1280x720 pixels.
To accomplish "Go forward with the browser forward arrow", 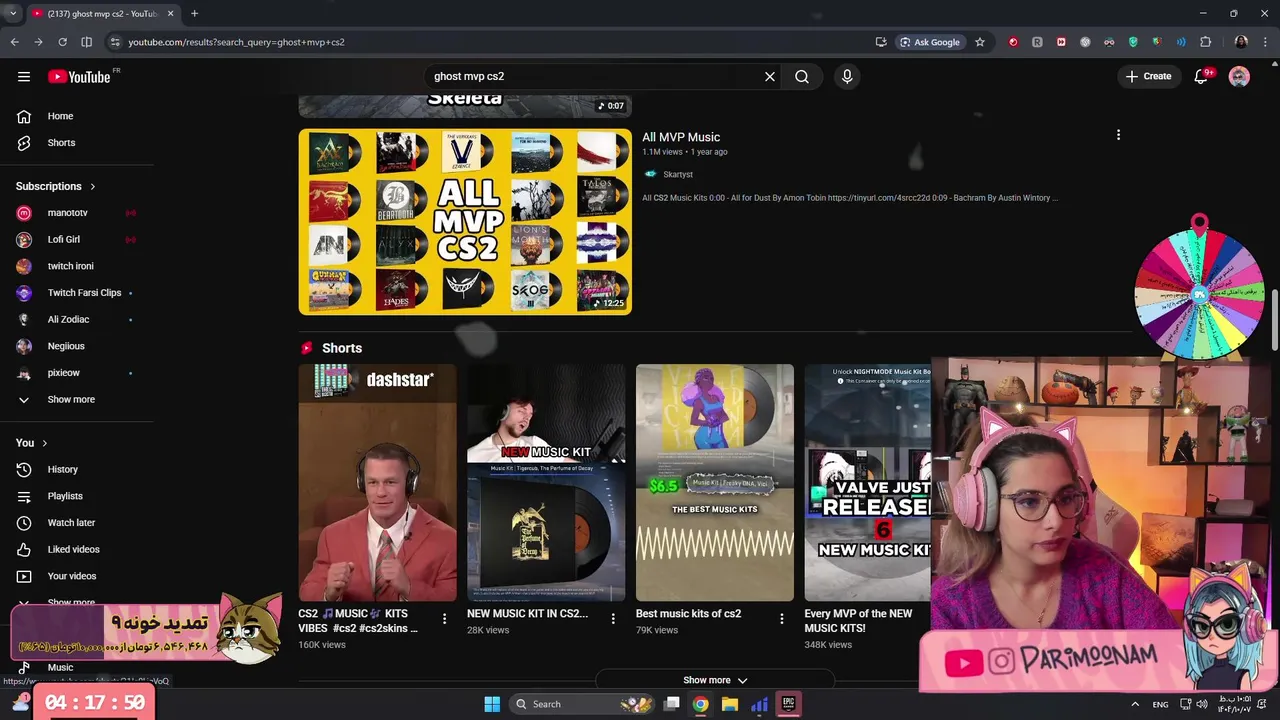I will point(38,42).
